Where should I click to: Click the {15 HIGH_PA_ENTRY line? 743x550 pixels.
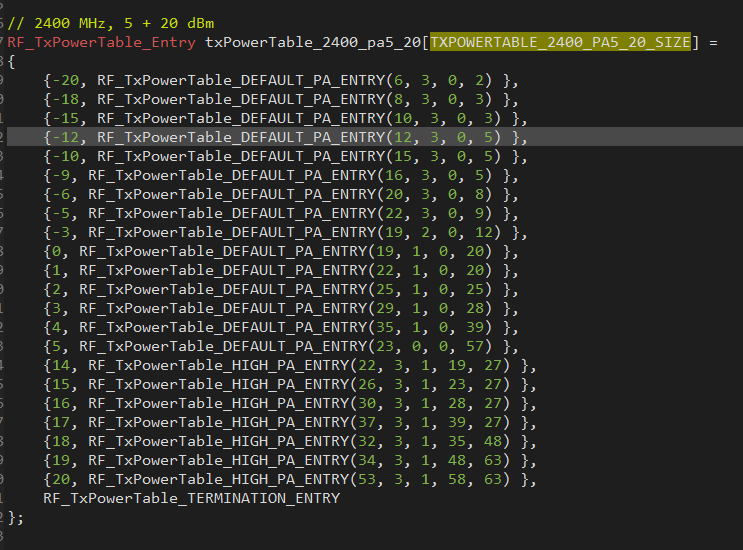(x=290, y=384)
